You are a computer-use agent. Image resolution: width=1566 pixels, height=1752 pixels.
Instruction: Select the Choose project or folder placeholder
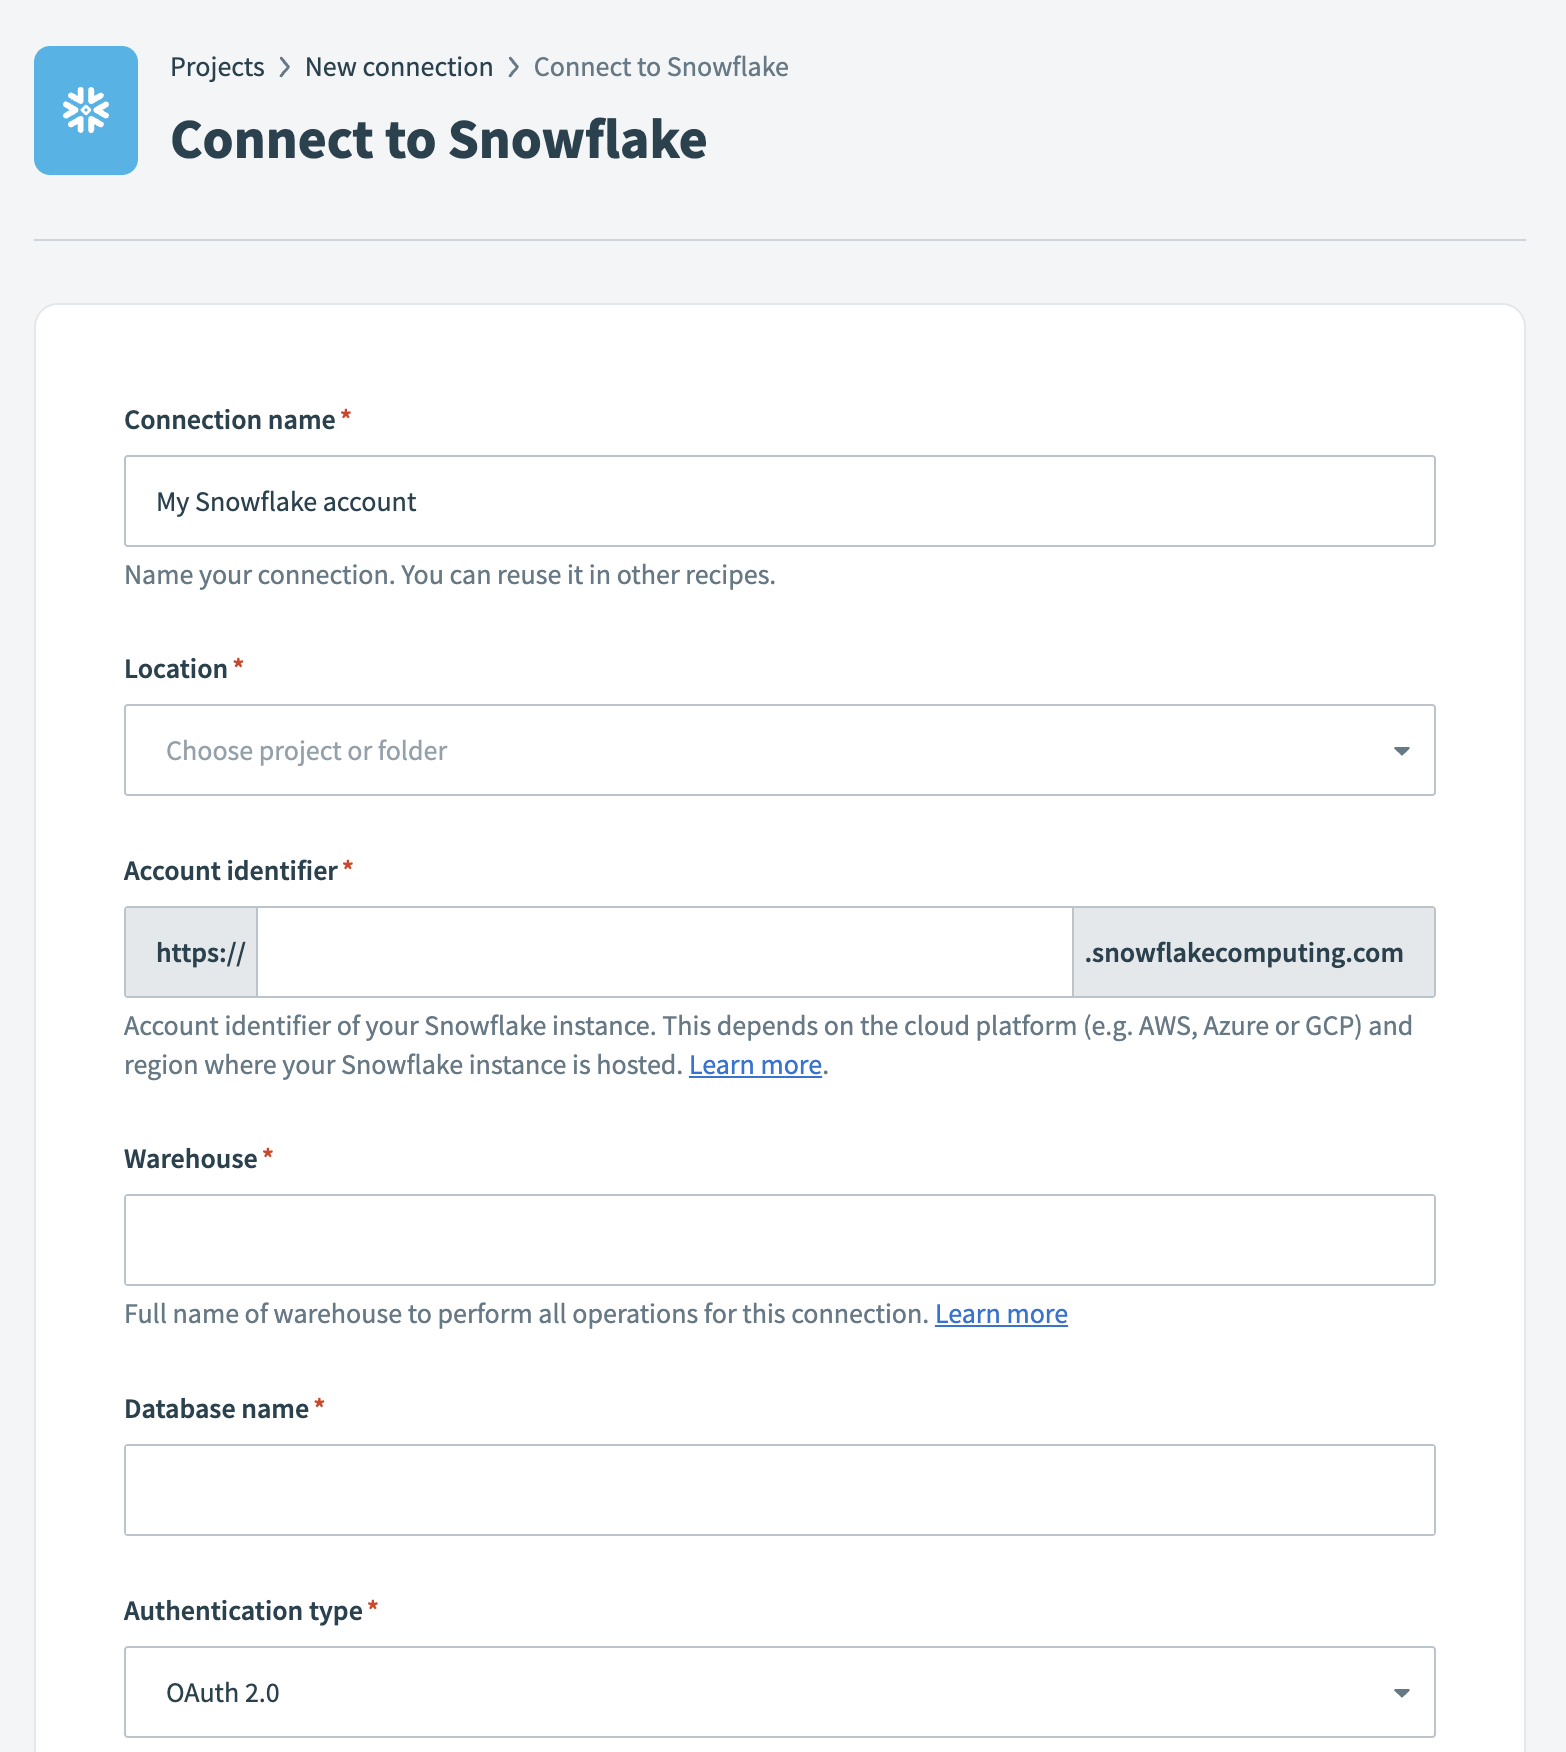306,750
